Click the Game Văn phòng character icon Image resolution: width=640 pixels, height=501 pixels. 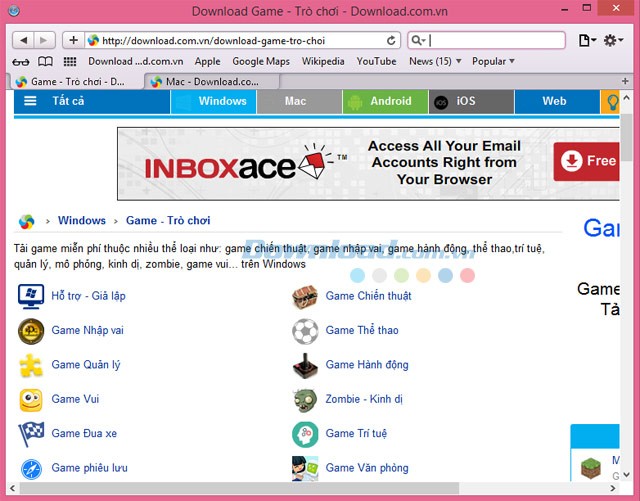pos(305,469)
